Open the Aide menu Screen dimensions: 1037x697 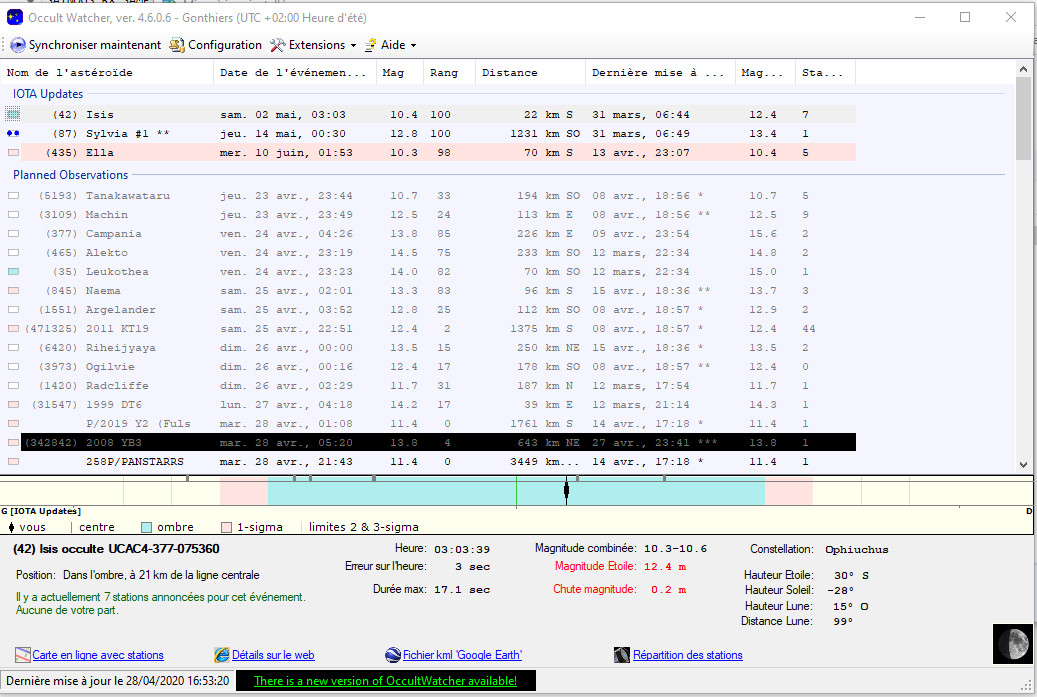tap(391, 45)
